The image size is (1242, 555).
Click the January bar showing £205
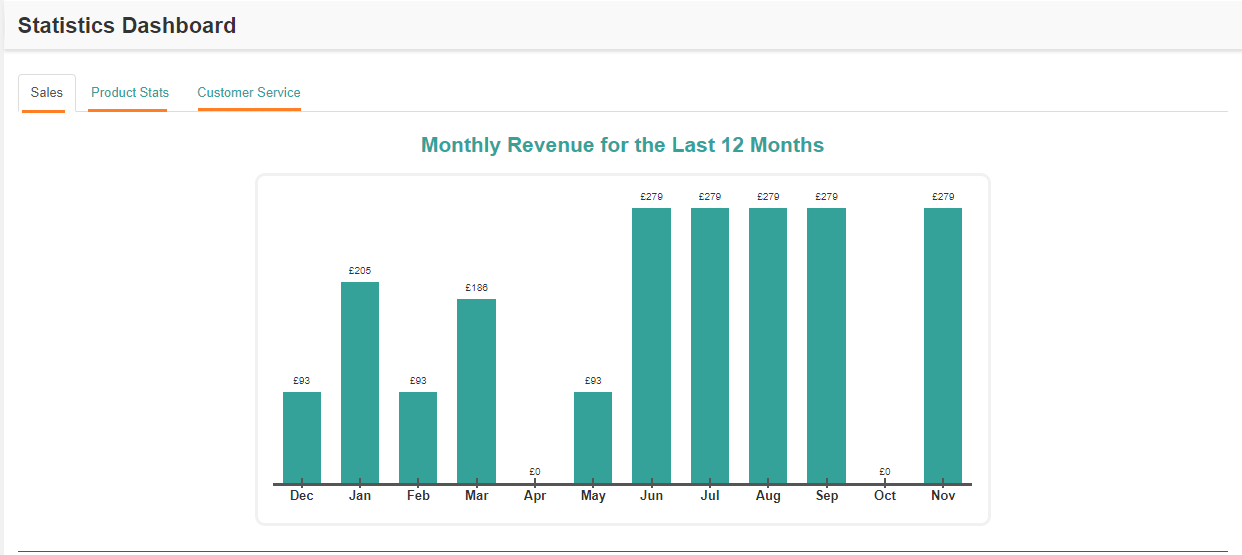[360, 383]
